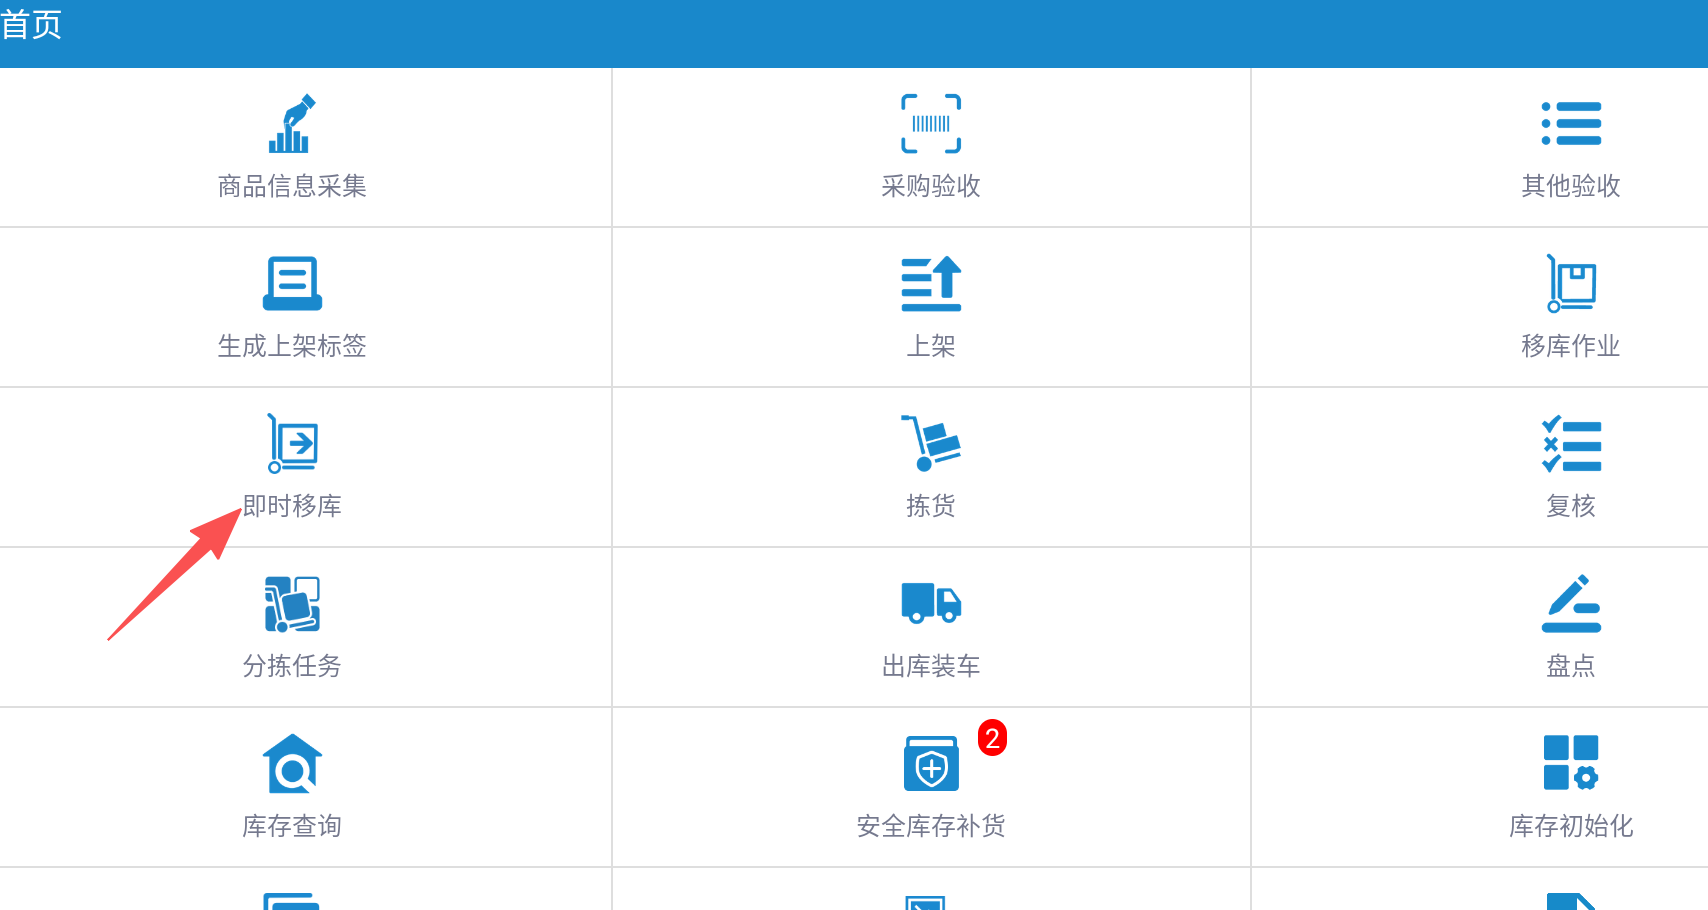The height and width of the screenshot is (910, 1708).
Task: Tap the 即时移库 text label
Action: coord(292,506)
